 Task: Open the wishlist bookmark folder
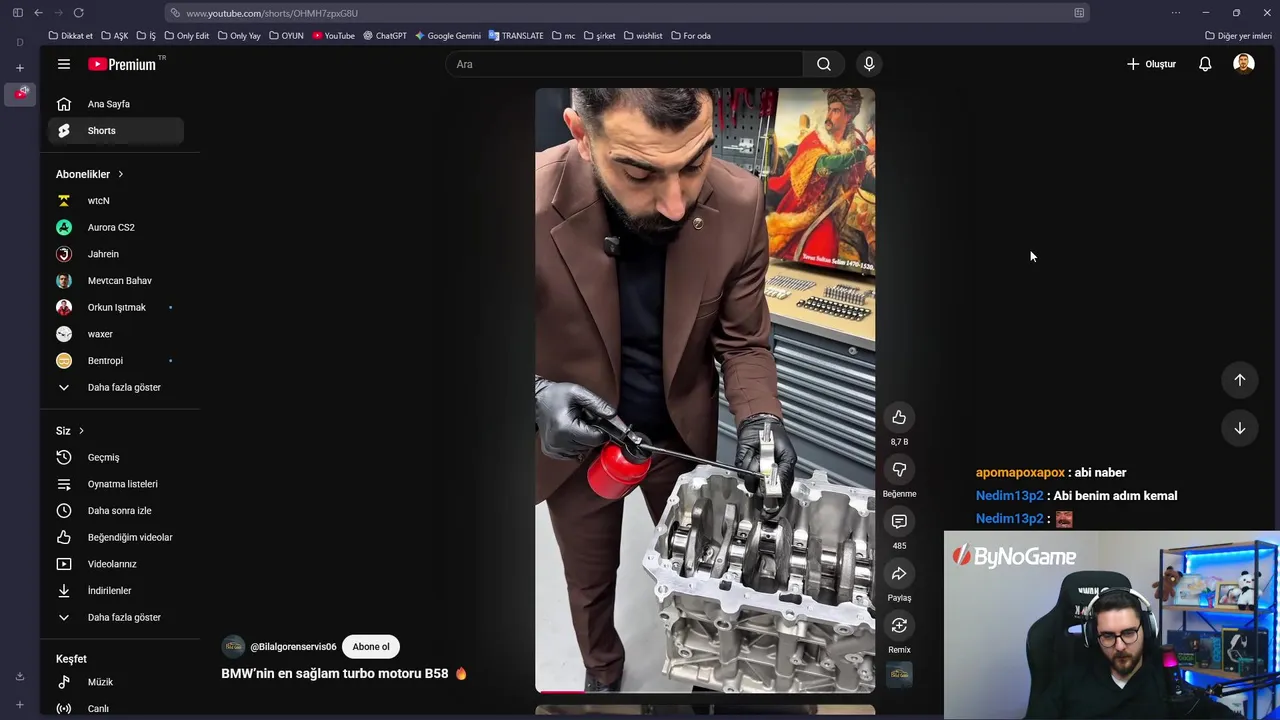pos(643,36)
